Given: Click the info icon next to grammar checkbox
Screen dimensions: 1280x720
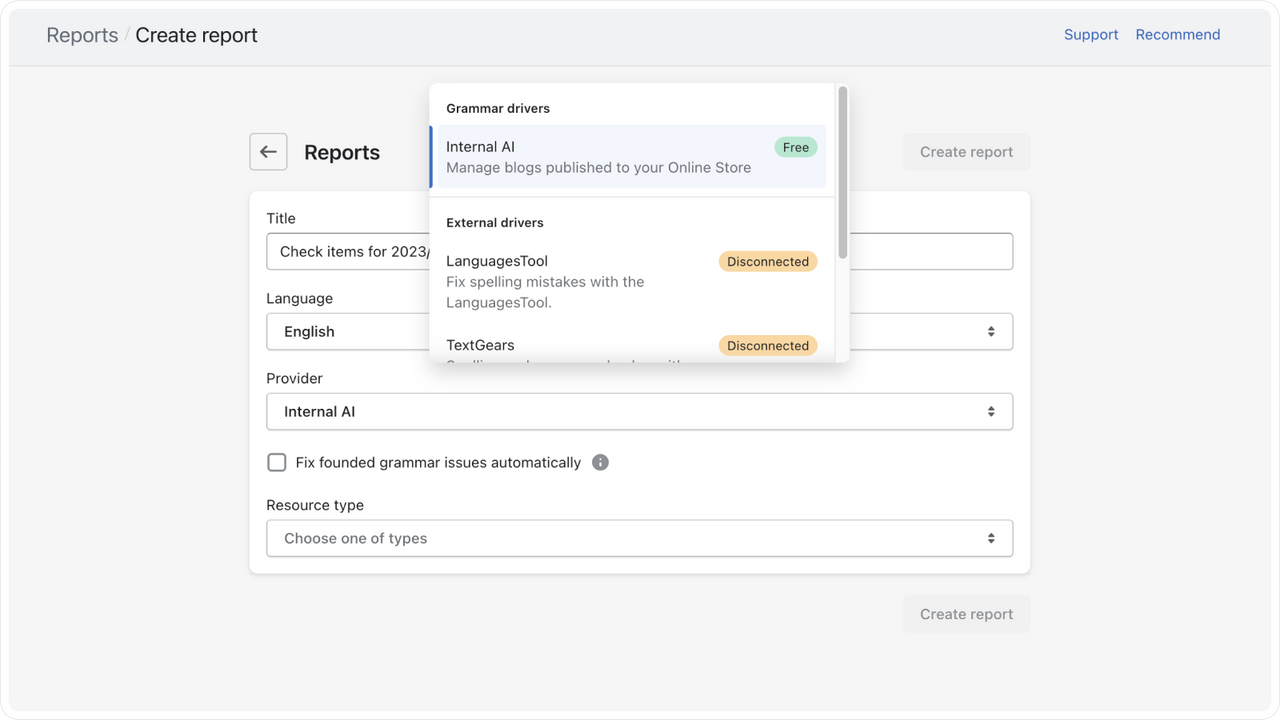Looking at the screenshot, I should point(600,462).
